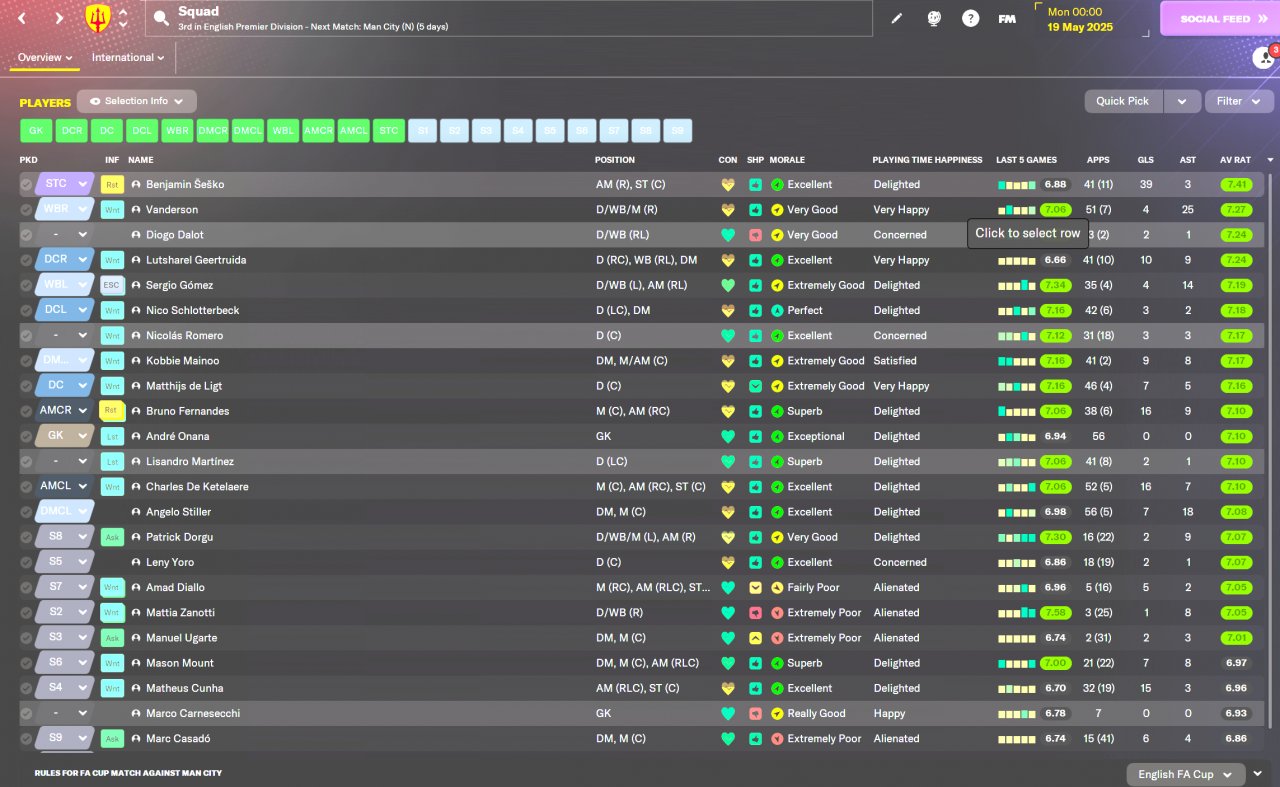The height and width of the screenshot is (787, 1280).
Task: Open the Overview tab menu
Action: click(x=45, y=58)
